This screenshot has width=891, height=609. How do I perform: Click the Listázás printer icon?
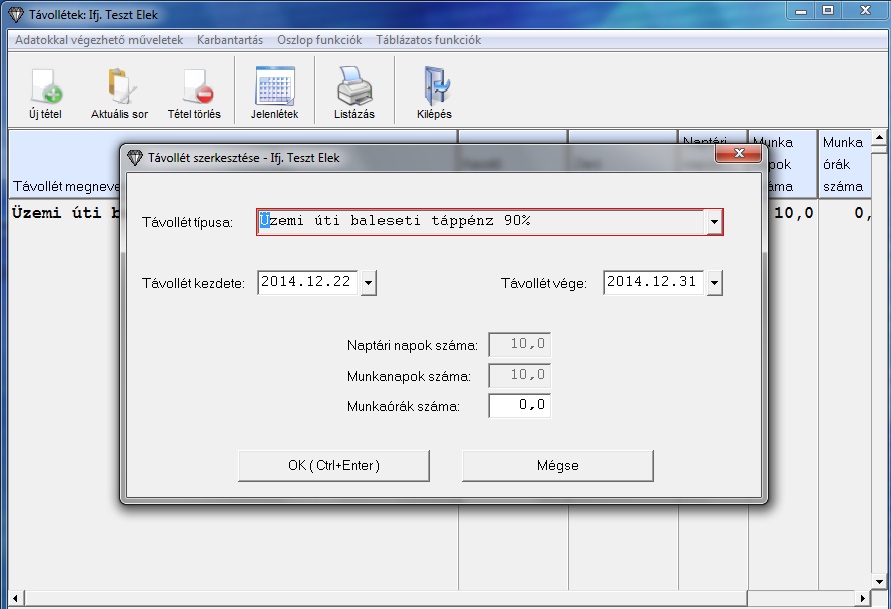click(354, 87)
